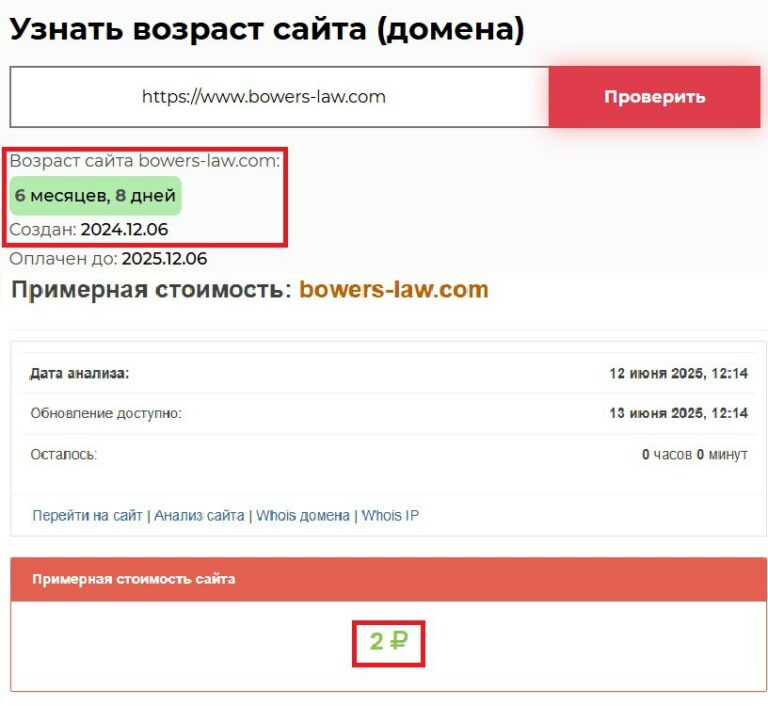Click the red Проверить button
This screenshot has height=706, width=768.
(x=654, y=97)
